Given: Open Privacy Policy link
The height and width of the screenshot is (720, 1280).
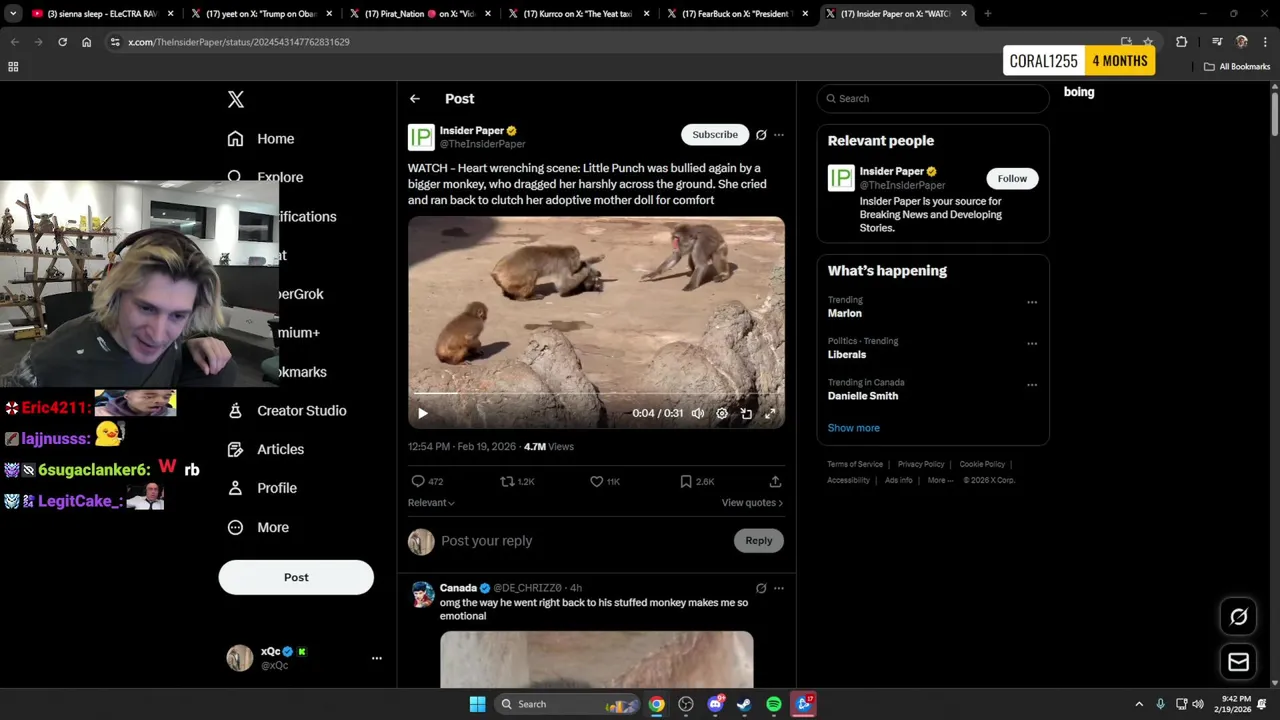Looking at the screenshot, I should point(921,464).
